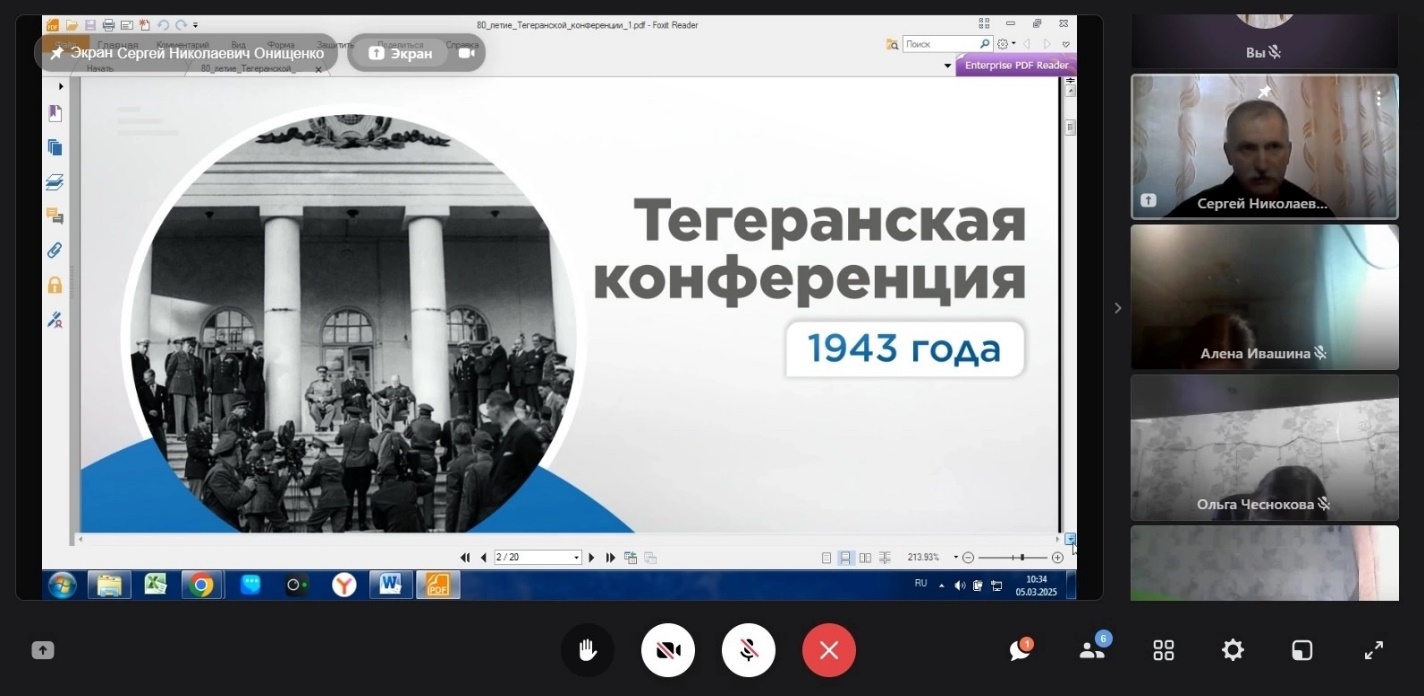Select continuous page view mode
Viewport: 1424px width, 696px height.
tap(846, 557)
